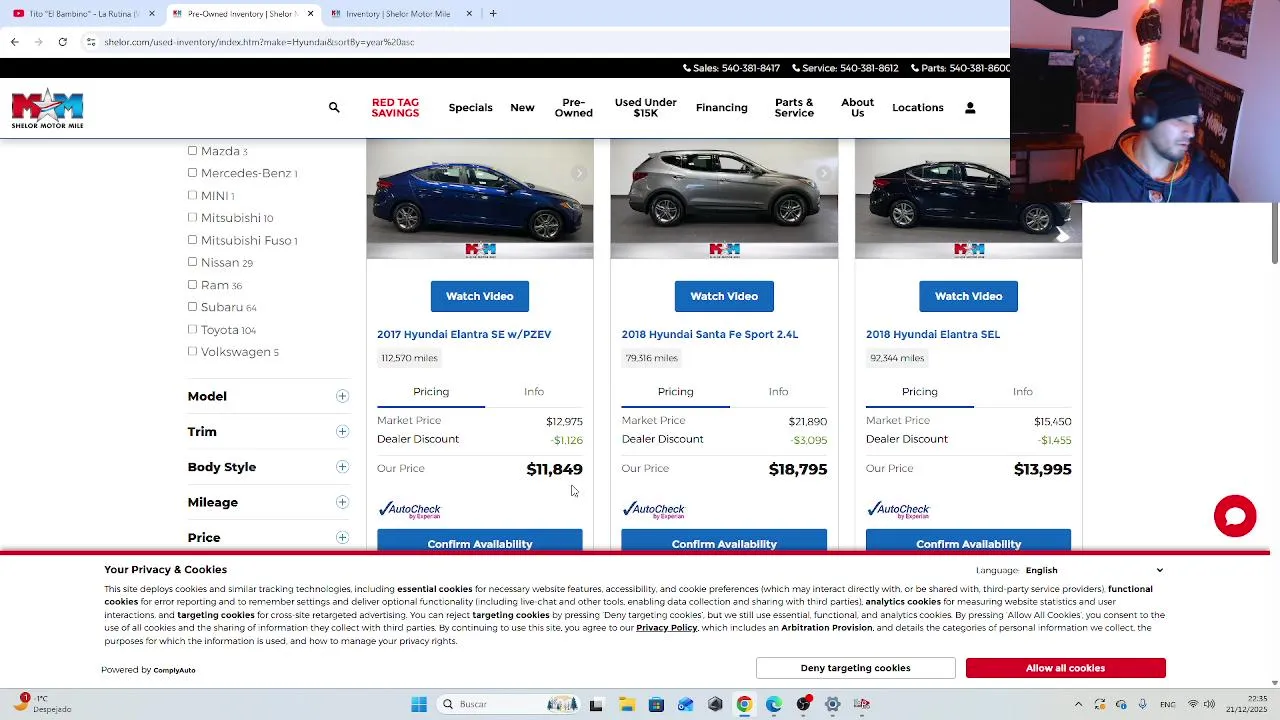
Task: Open the Used Under $15K menu
Action: (x=645, y=108)
